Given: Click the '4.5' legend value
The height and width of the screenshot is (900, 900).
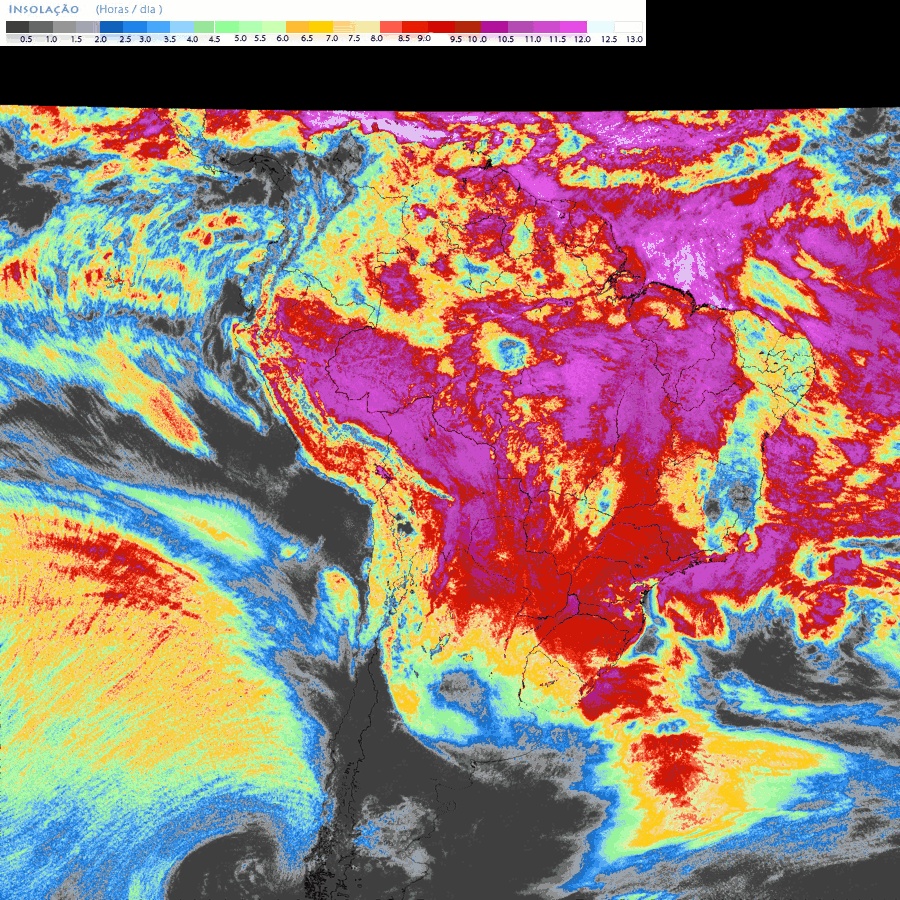Looking at the screenshot, I should coord(214,40).
